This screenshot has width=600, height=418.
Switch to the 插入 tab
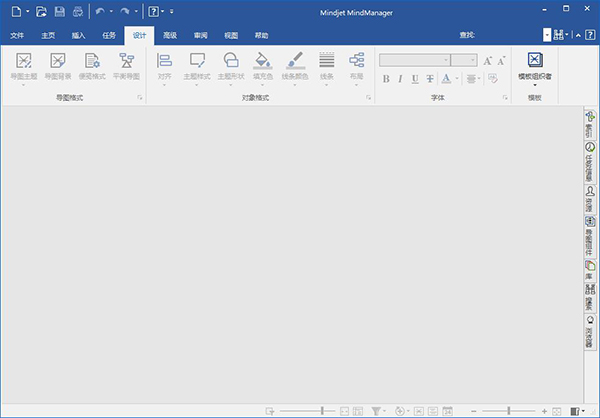click(x=78, y=36)
